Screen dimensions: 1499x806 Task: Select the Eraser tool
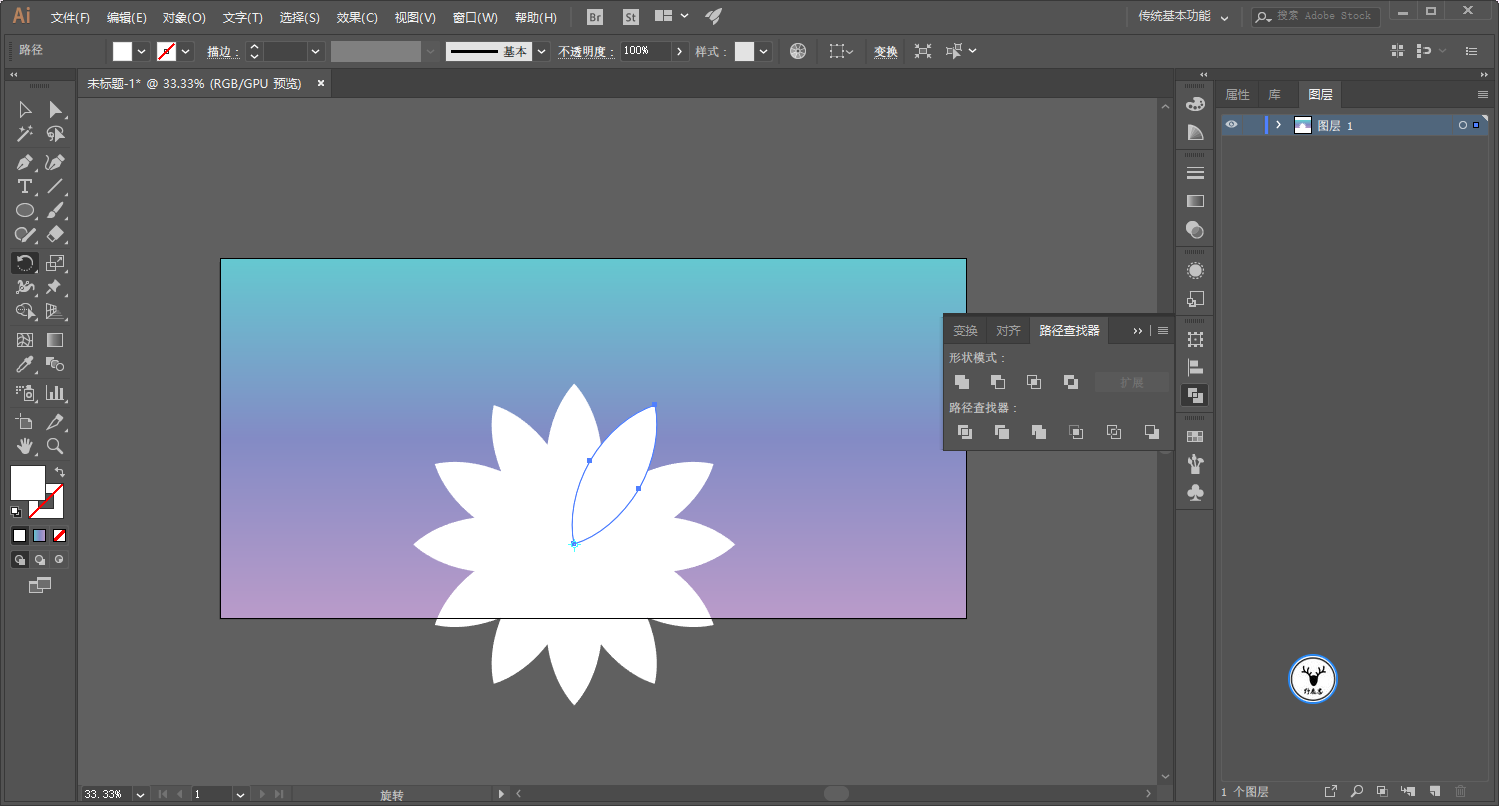click(x=55, y=234)
